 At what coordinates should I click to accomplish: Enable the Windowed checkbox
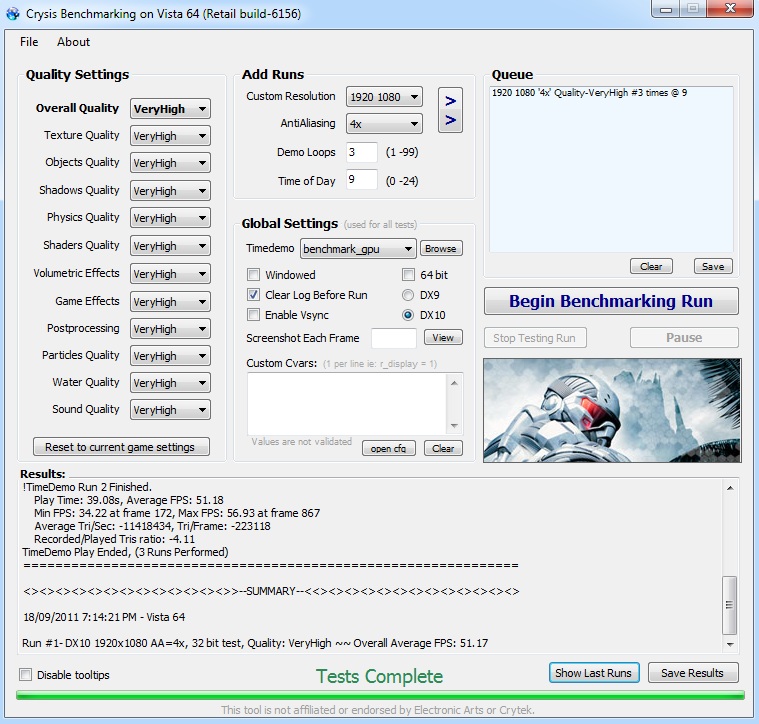(253, 275)
